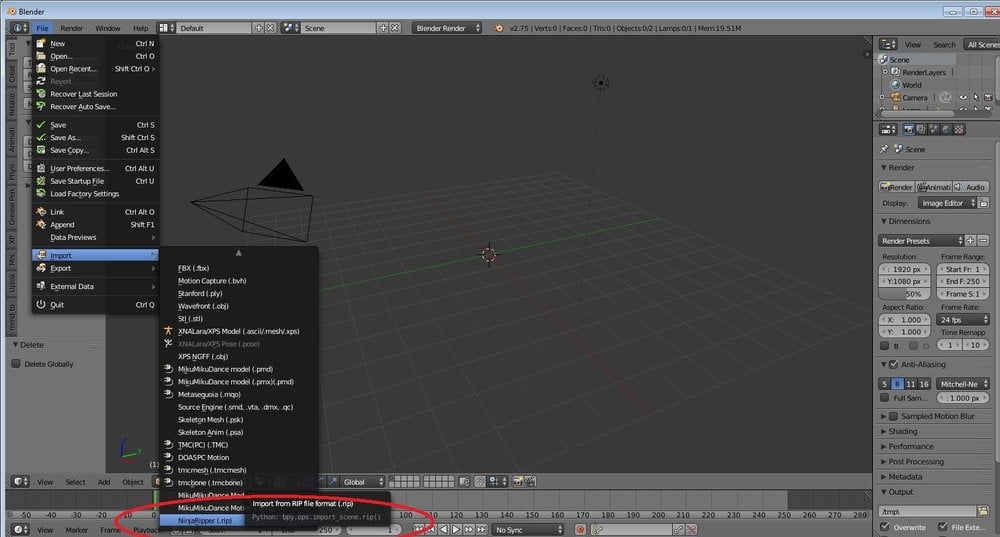The image size is (1000, 537).
Task: Open render engine Blender Render dropdown
Action: pyautogui.click(x=446, y=28)
